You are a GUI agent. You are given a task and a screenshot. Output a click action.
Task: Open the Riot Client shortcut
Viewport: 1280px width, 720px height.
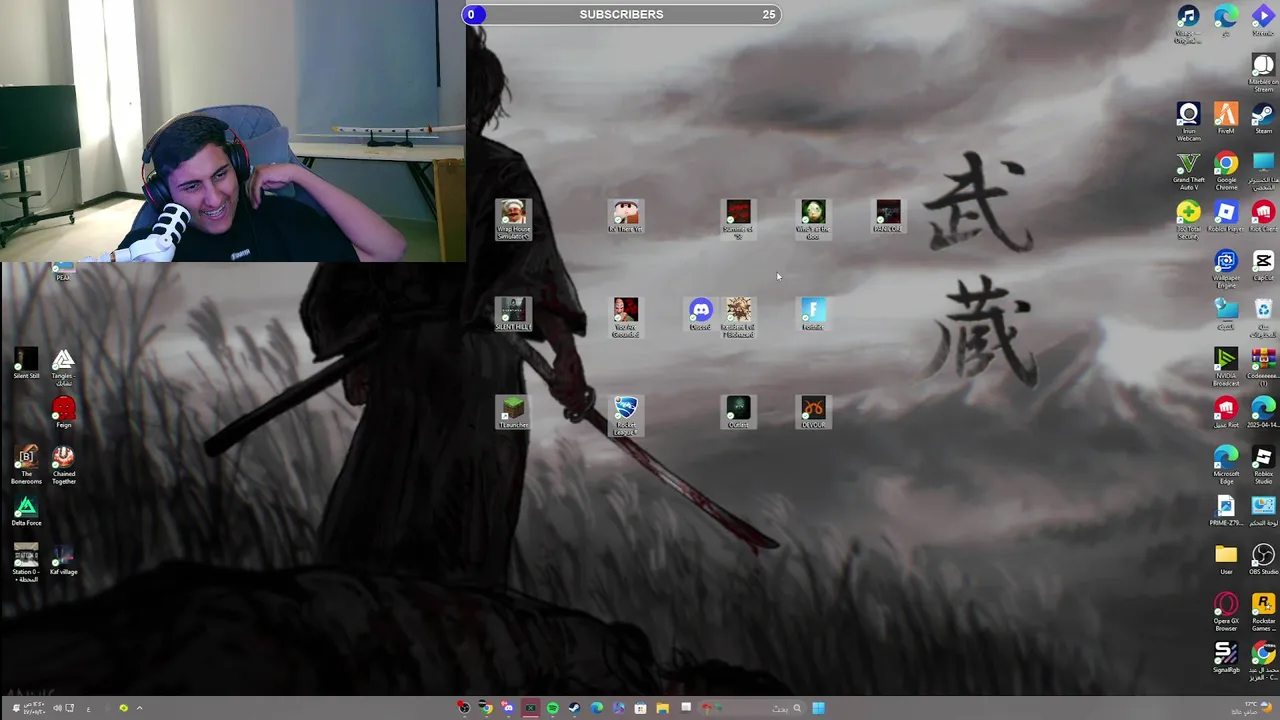point(1263,216)
